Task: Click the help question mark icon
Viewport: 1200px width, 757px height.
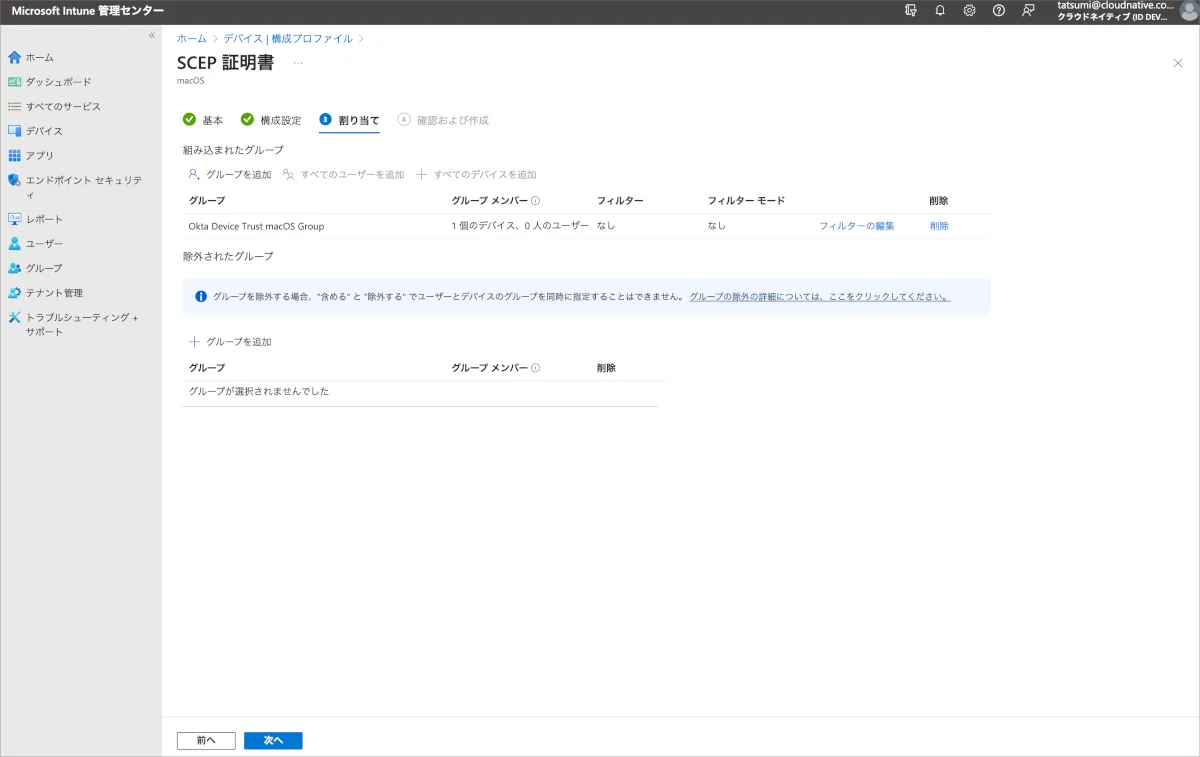Action: point(998,10)
